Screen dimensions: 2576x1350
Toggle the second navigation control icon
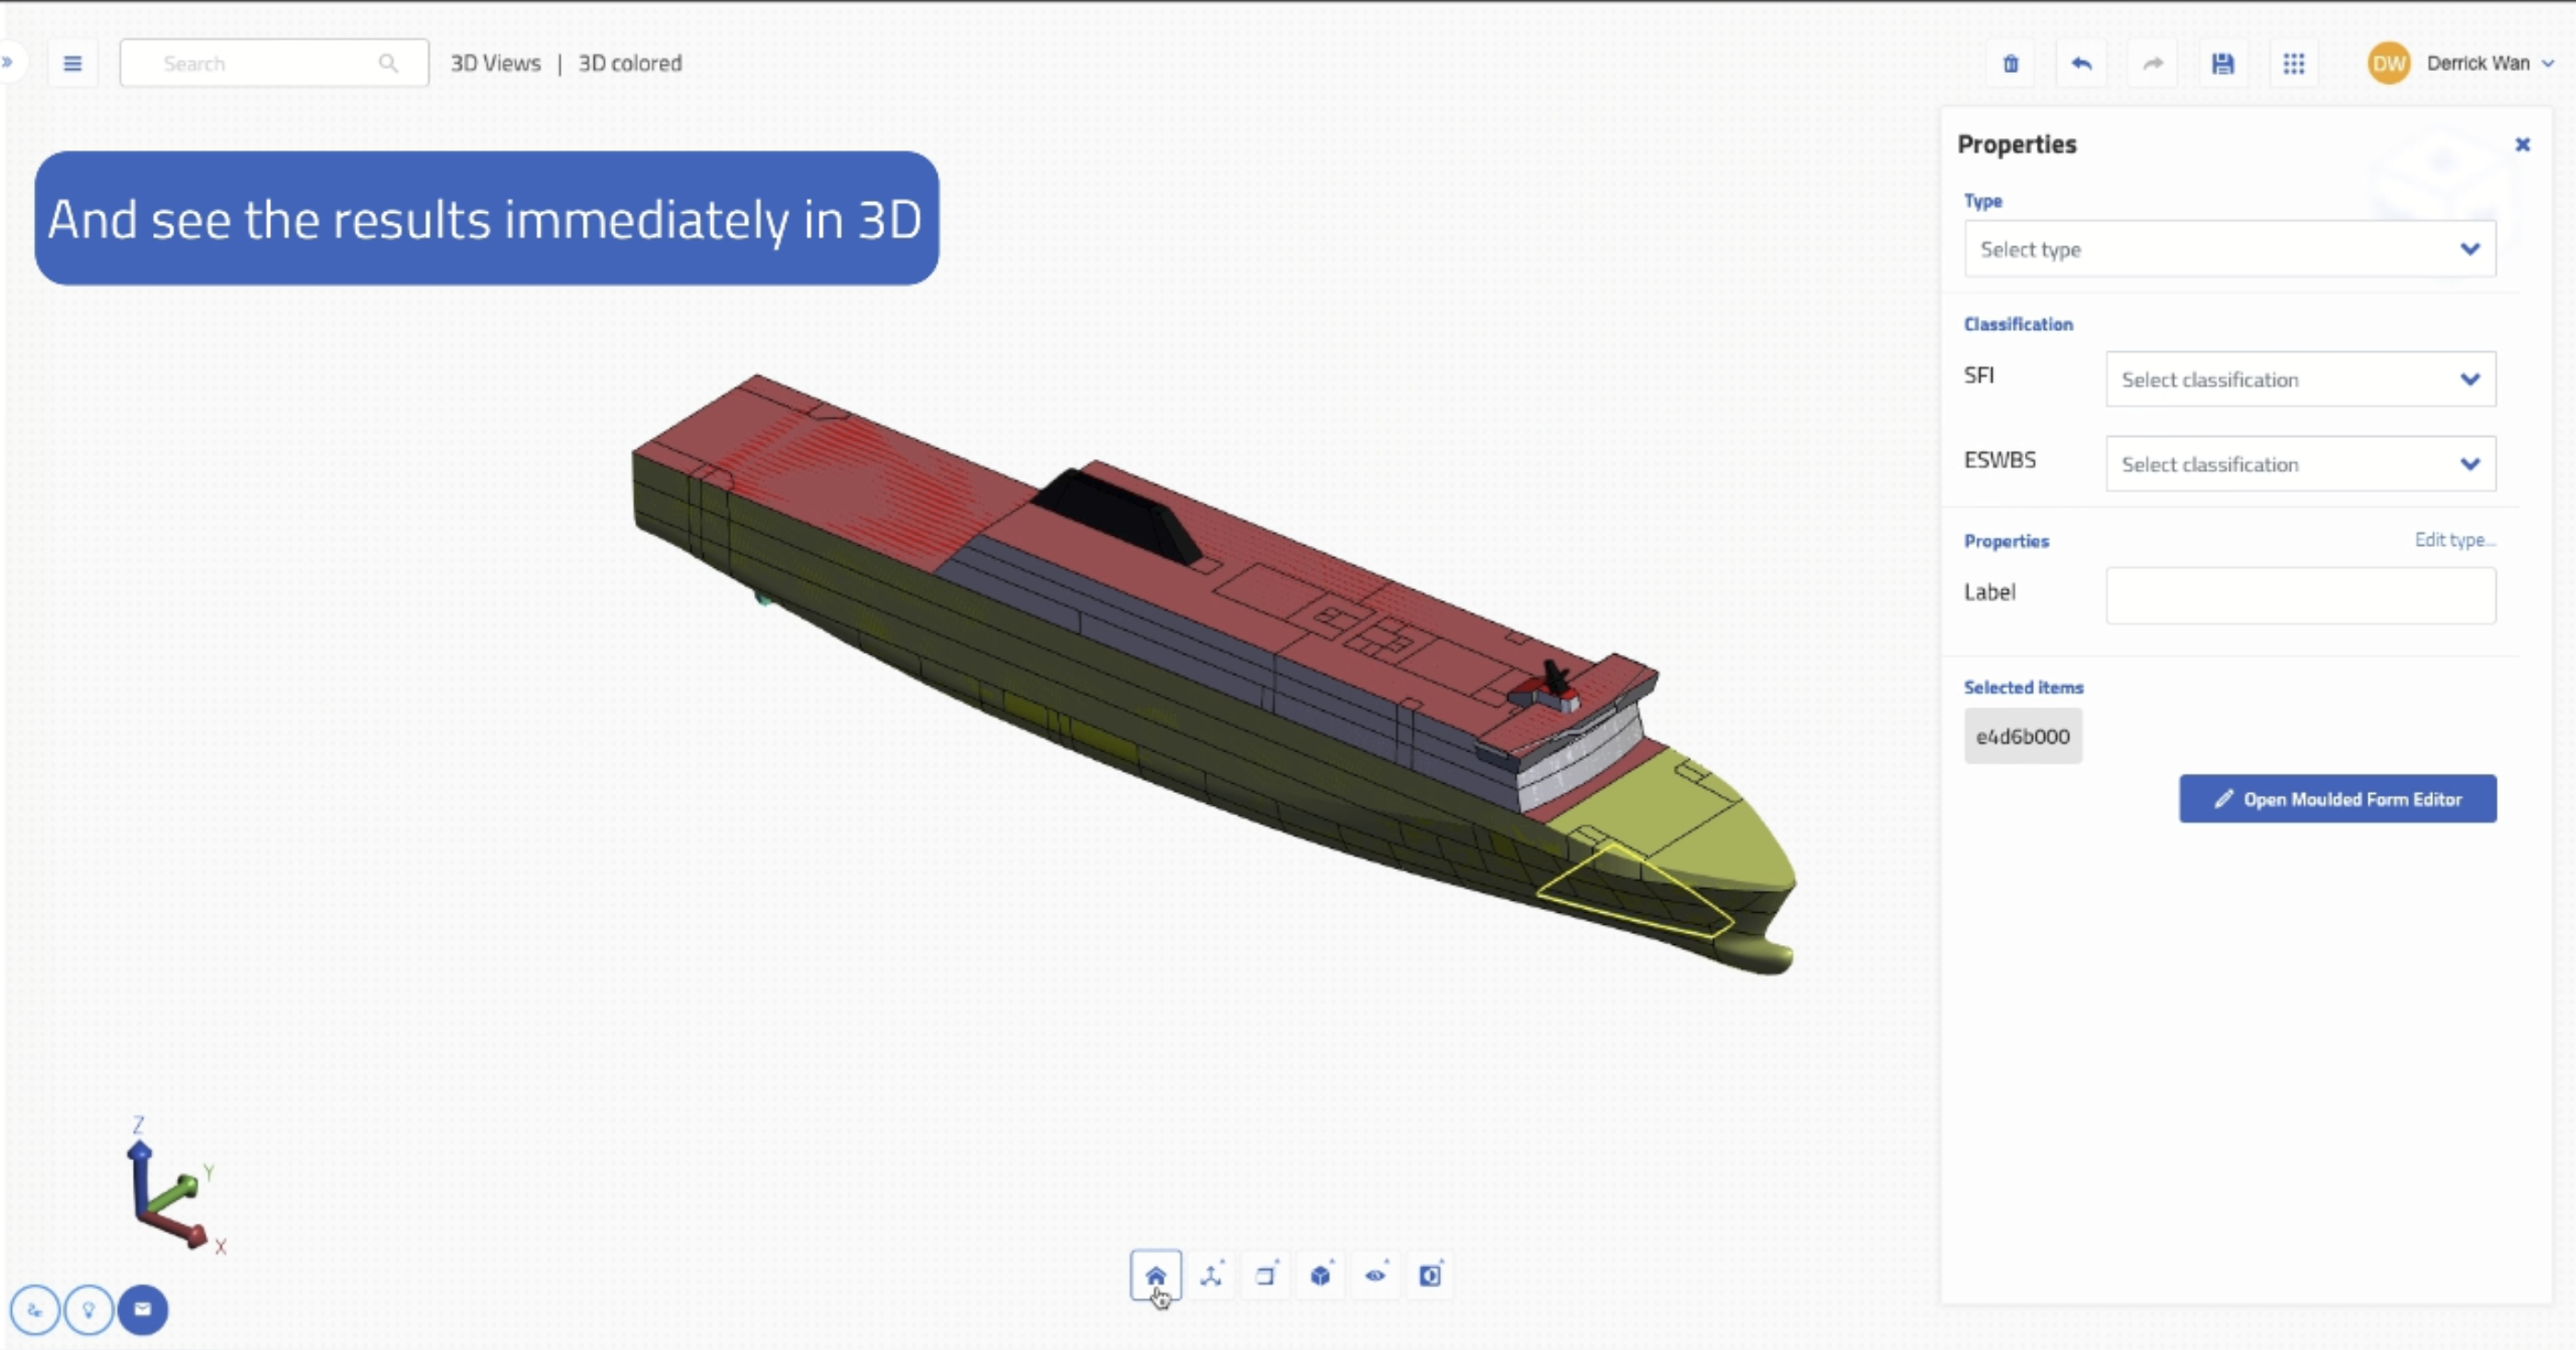(1210, 1273)
